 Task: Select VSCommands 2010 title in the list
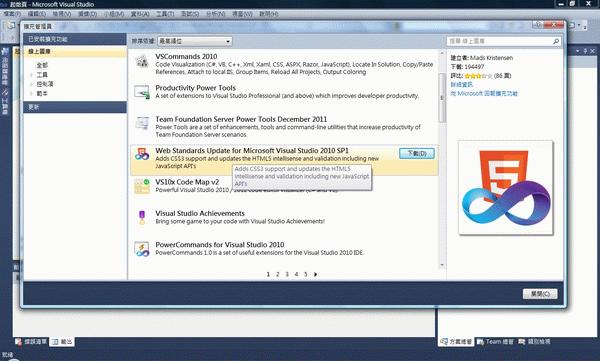[186, 56]
